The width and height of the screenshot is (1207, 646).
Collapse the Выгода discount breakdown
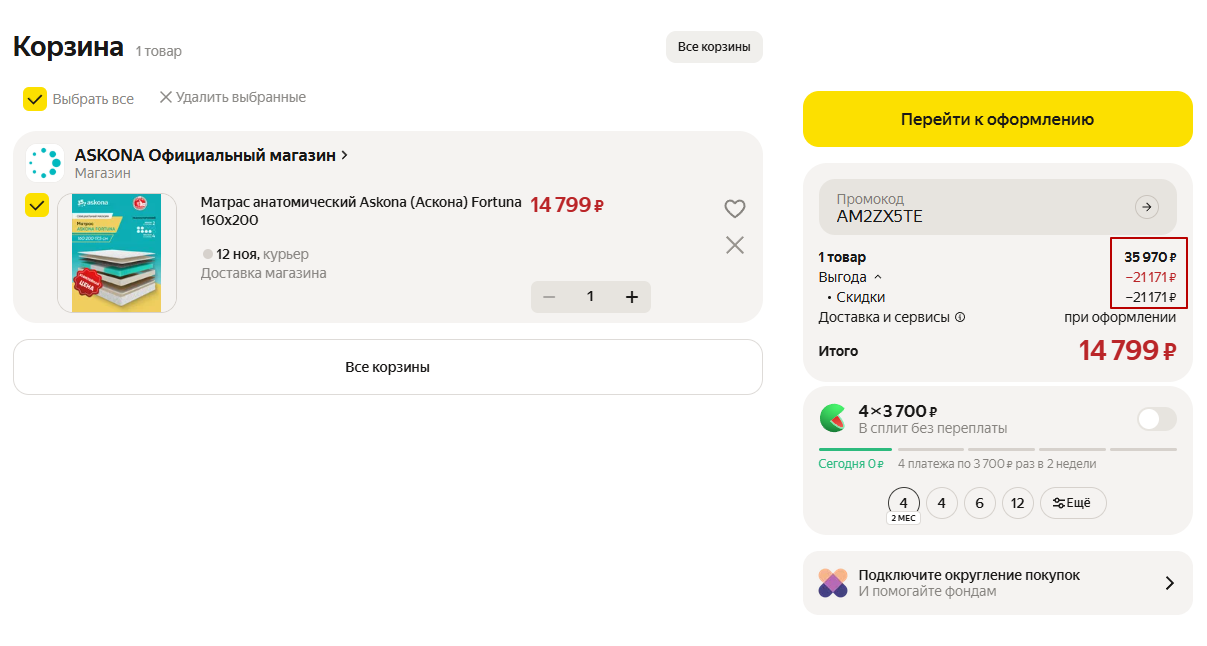coord(878,277)
